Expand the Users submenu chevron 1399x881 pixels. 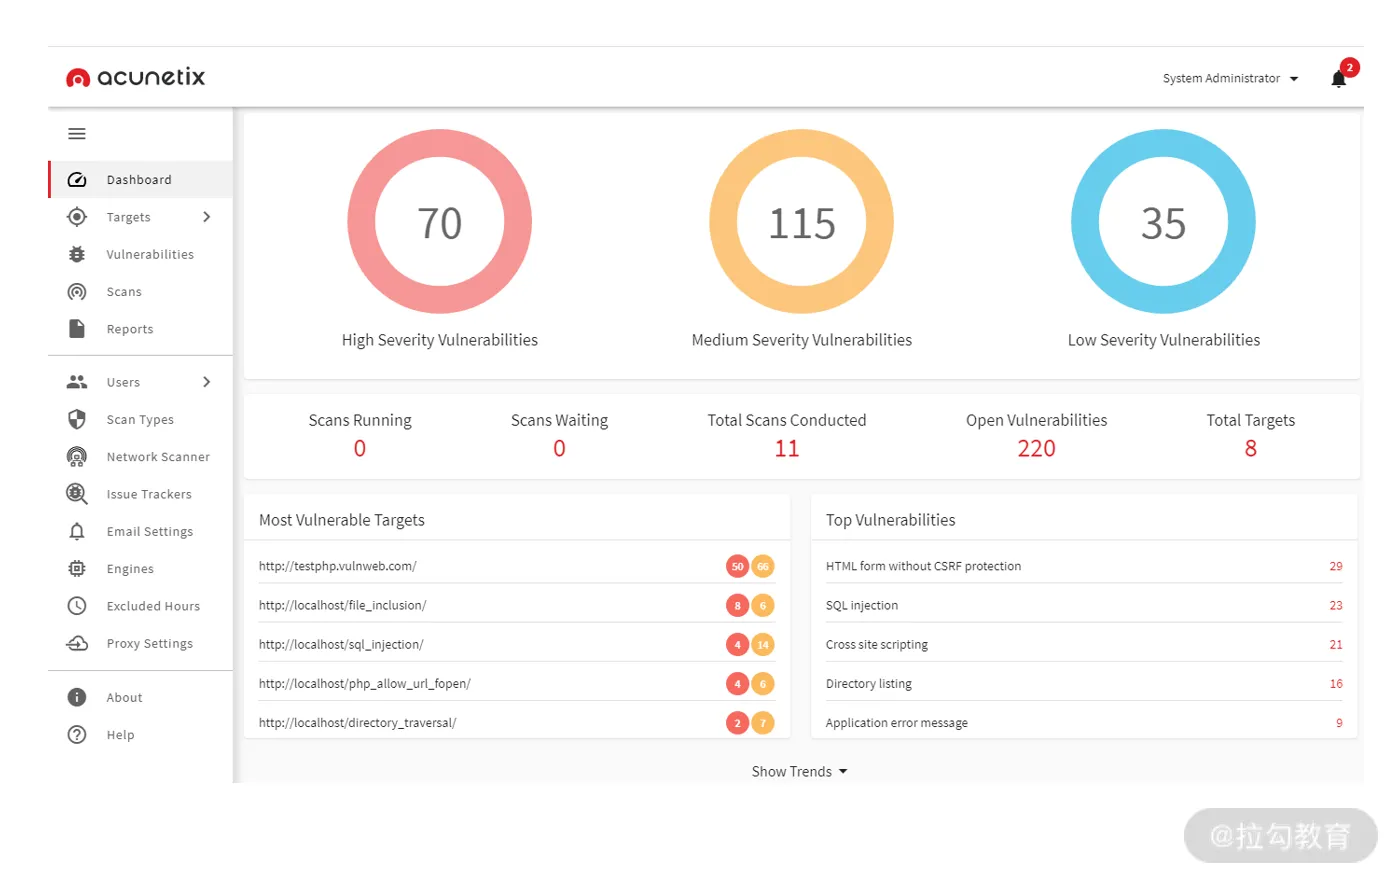pos(207,382)
